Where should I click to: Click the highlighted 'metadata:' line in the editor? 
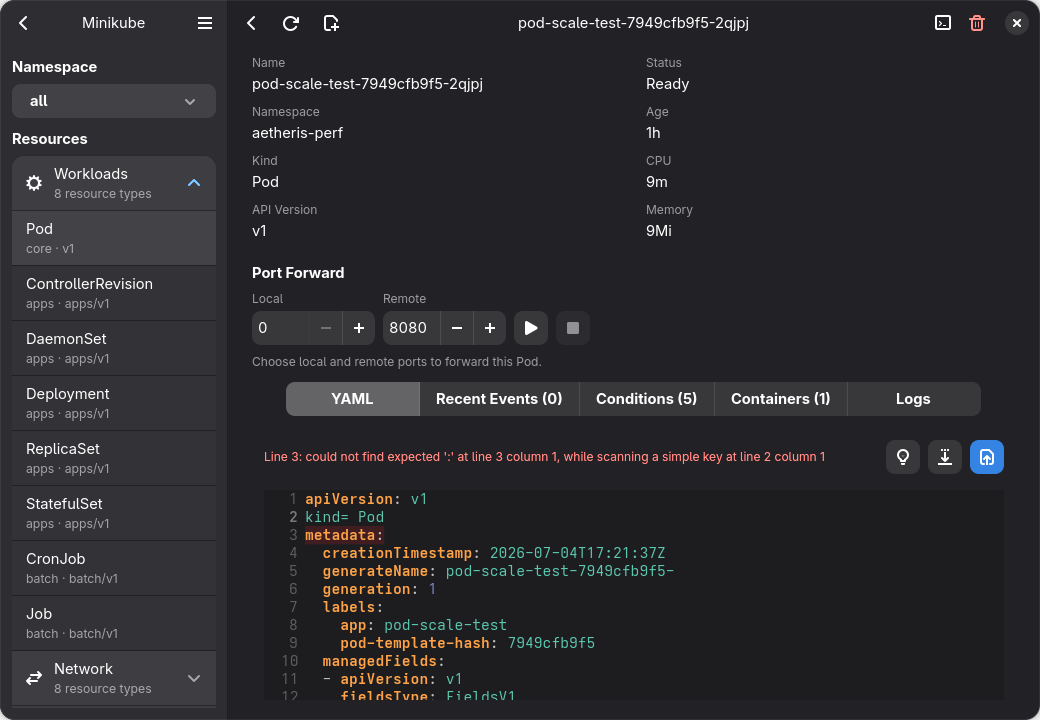[x=344, y=535]
